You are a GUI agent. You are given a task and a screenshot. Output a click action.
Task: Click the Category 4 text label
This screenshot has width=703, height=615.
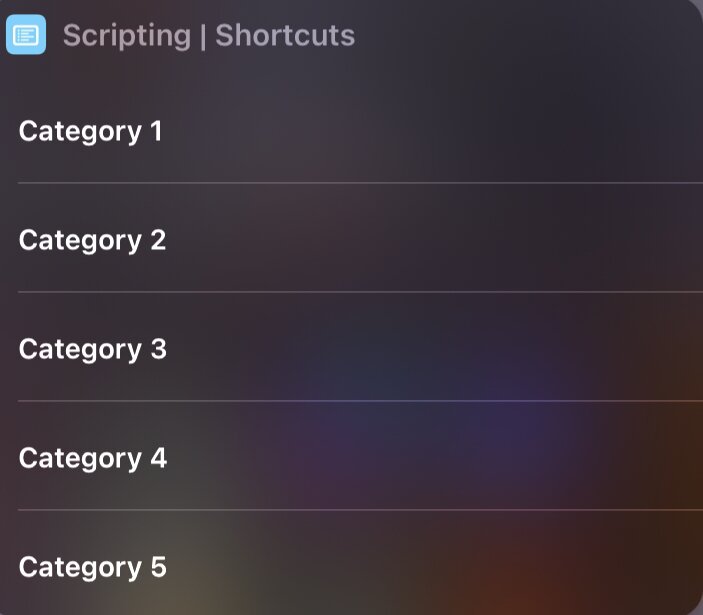pyautogui.click(x=93, y=459)
